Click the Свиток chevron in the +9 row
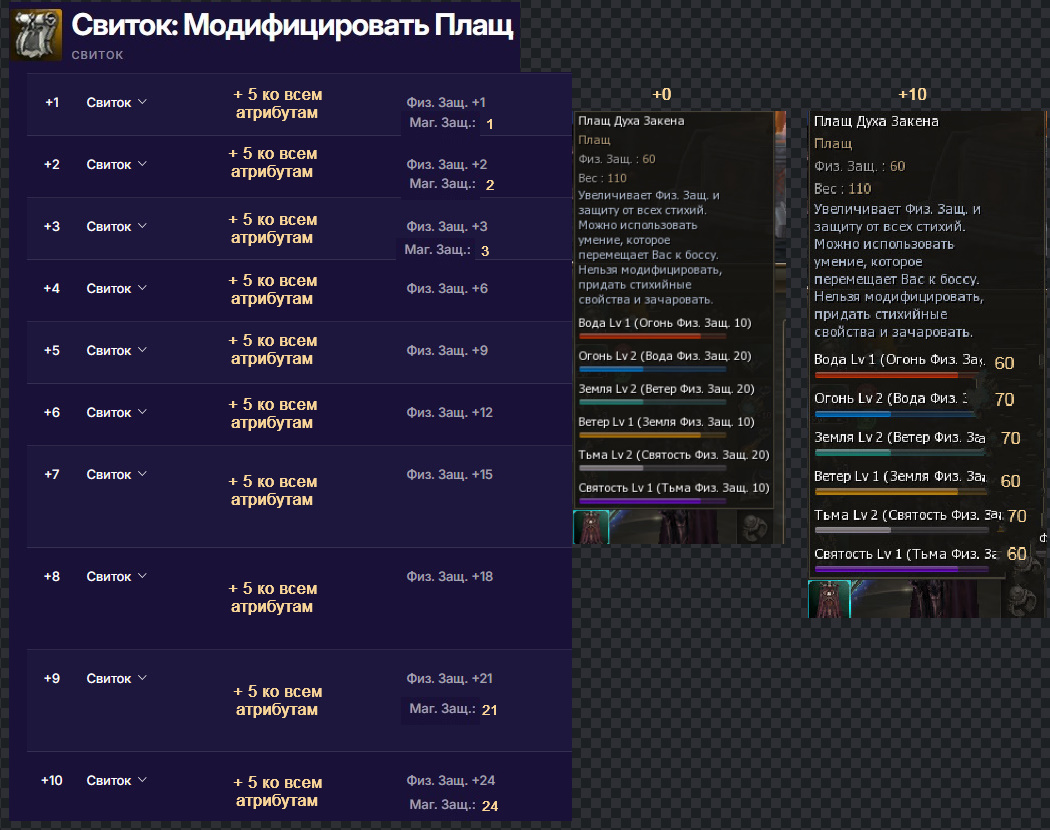The image size is (1050, 830). pyautogui.click(x=142, y=678)
